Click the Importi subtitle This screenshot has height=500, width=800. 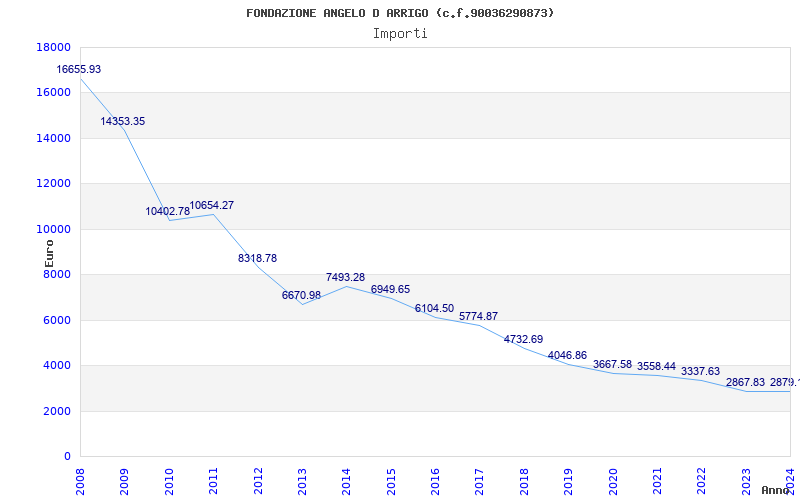(x=400, y=34)
